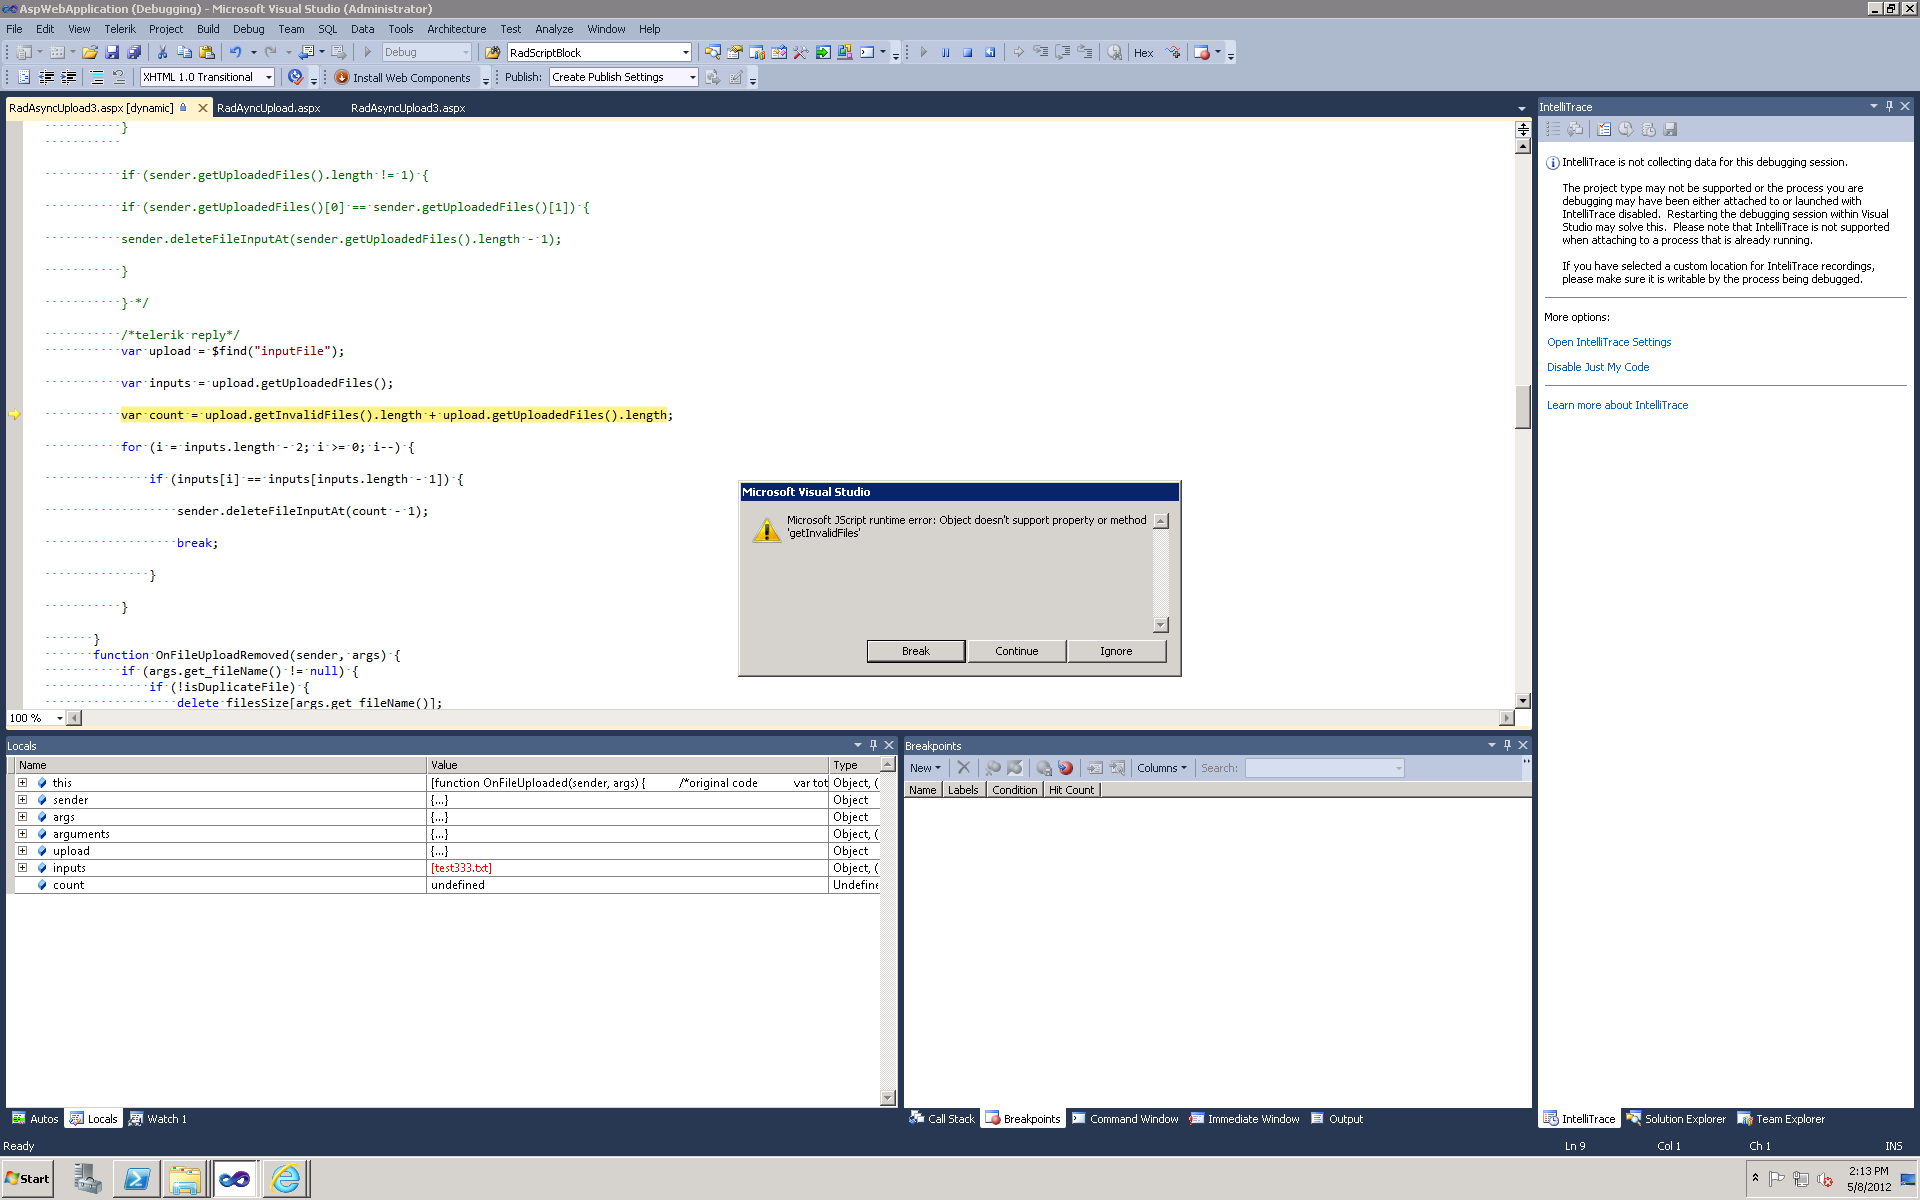Click Internet Explorer icon in taskbar
Viewport: 1920px width, 1200px height.
(x=285, y=1179)
